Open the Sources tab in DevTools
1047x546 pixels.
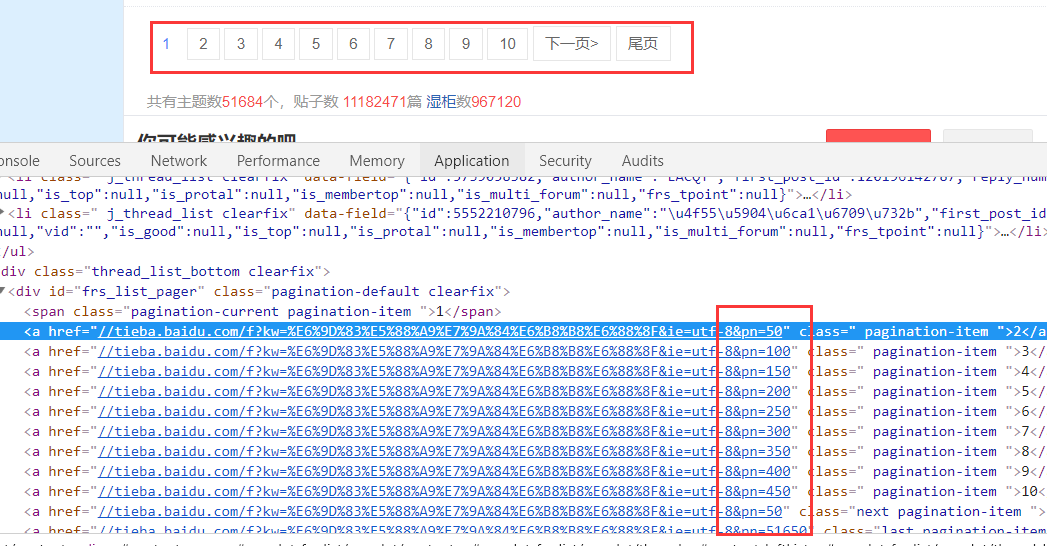[x=95, y=161]
